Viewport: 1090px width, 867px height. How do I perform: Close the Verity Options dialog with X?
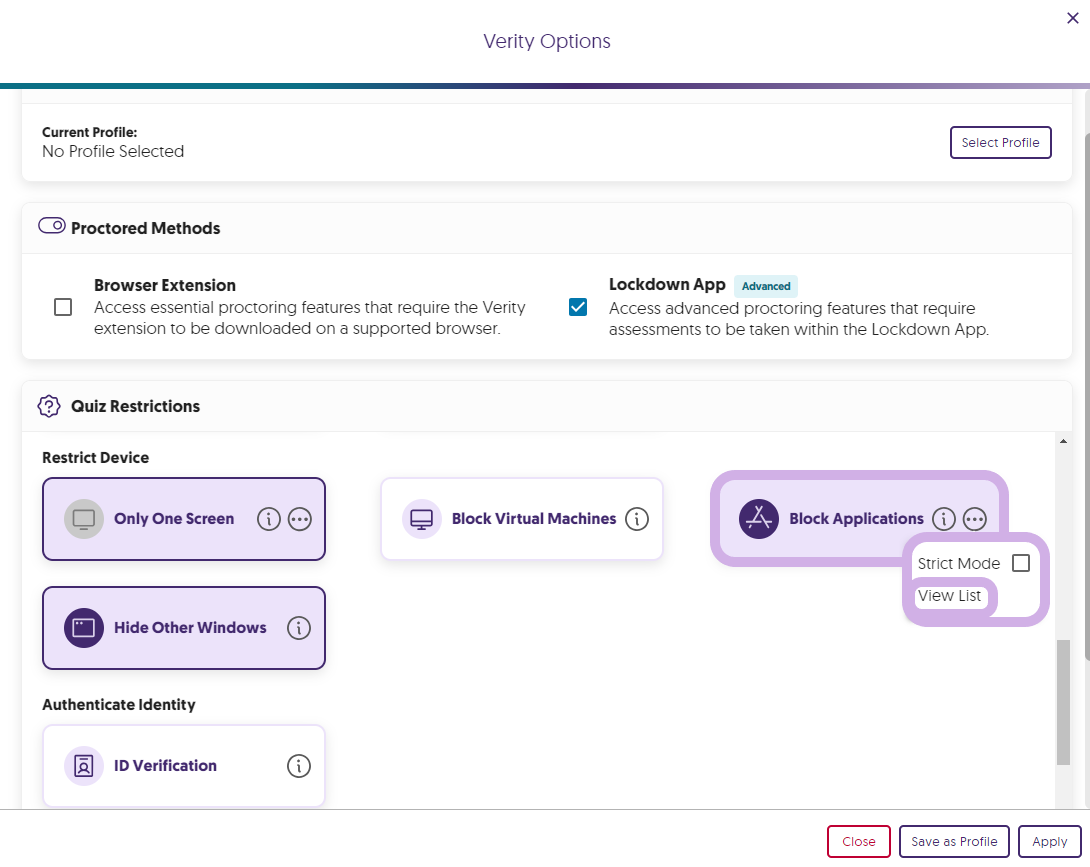click(x=1073, y=18)
